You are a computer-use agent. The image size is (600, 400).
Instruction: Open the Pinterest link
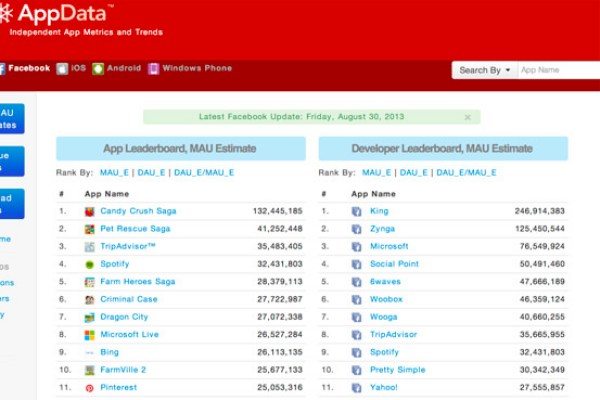119,387
